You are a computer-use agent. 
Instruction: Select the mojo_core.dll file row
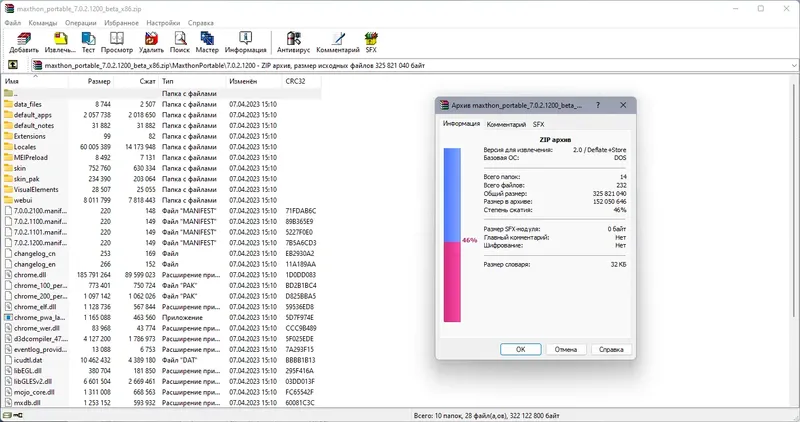(x=161, y=392)
